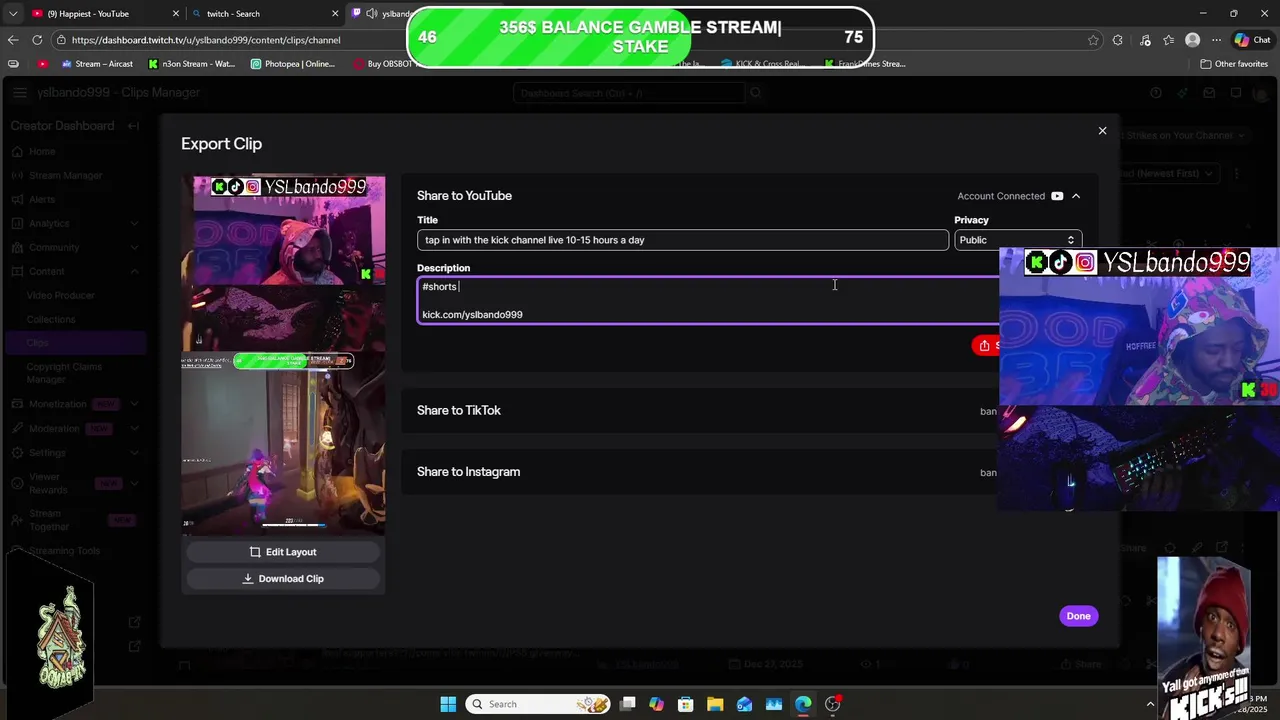Open the Twitch dashboard hamburger menu

20,93
